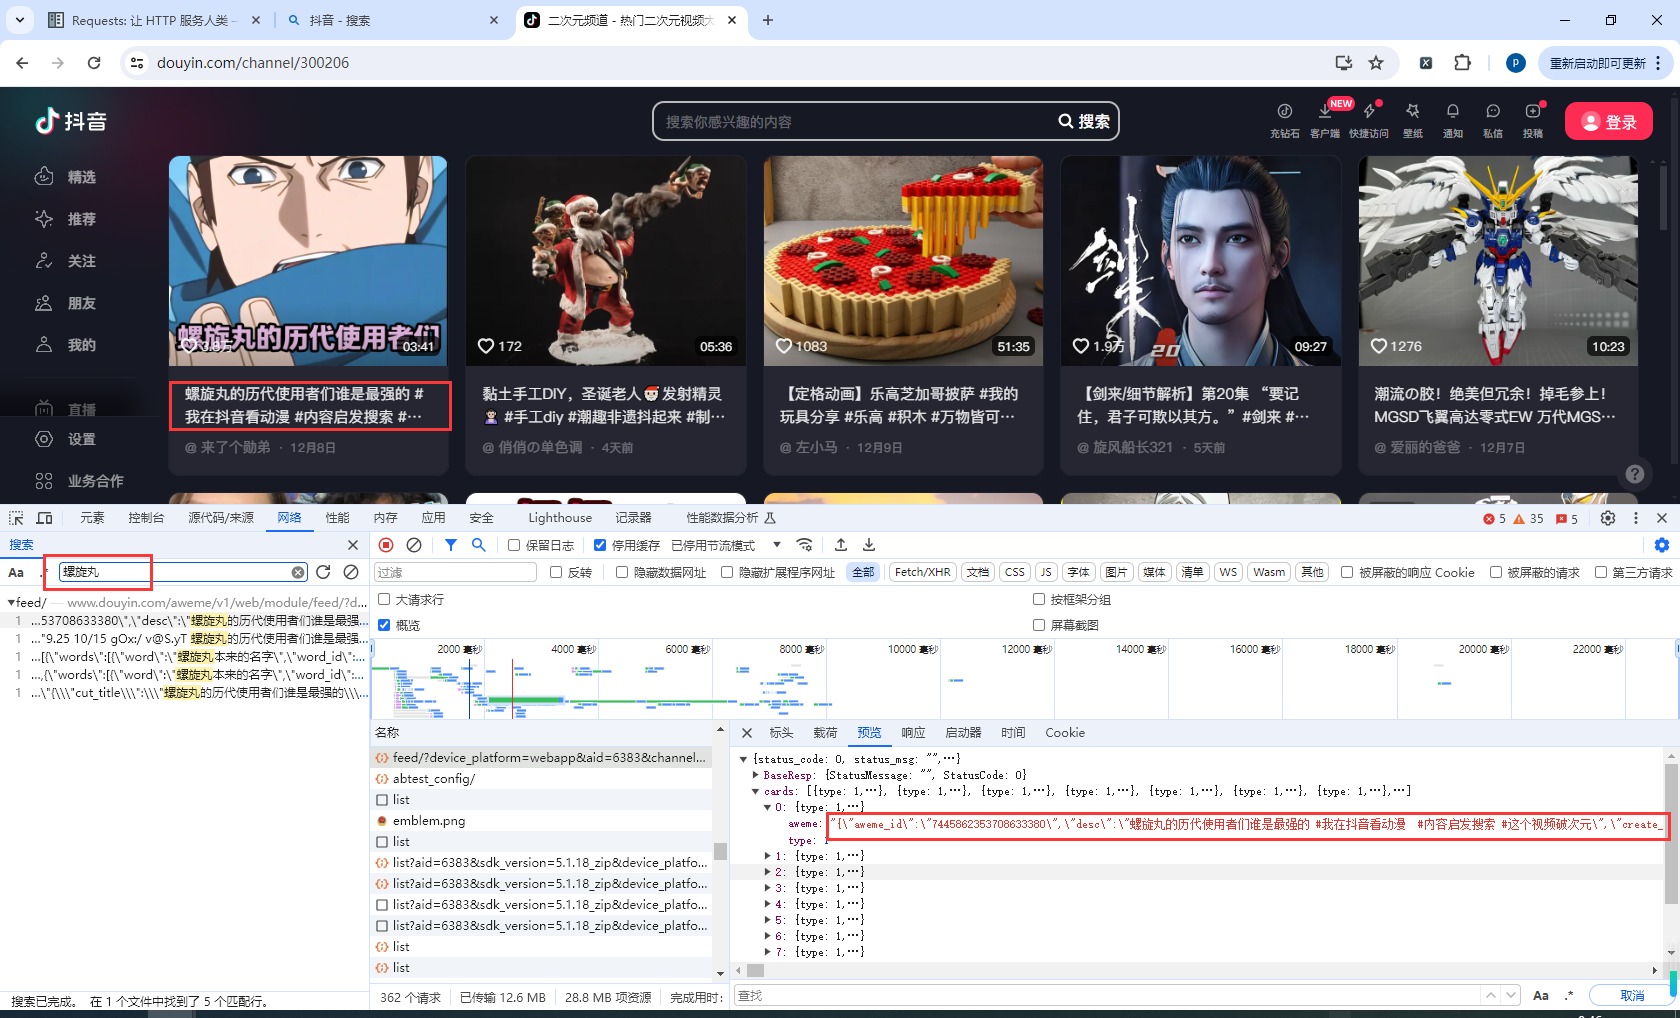The image size is (1680, 1018).
Task: Open 快捷访问 icon
Action: click(1369, 120)
